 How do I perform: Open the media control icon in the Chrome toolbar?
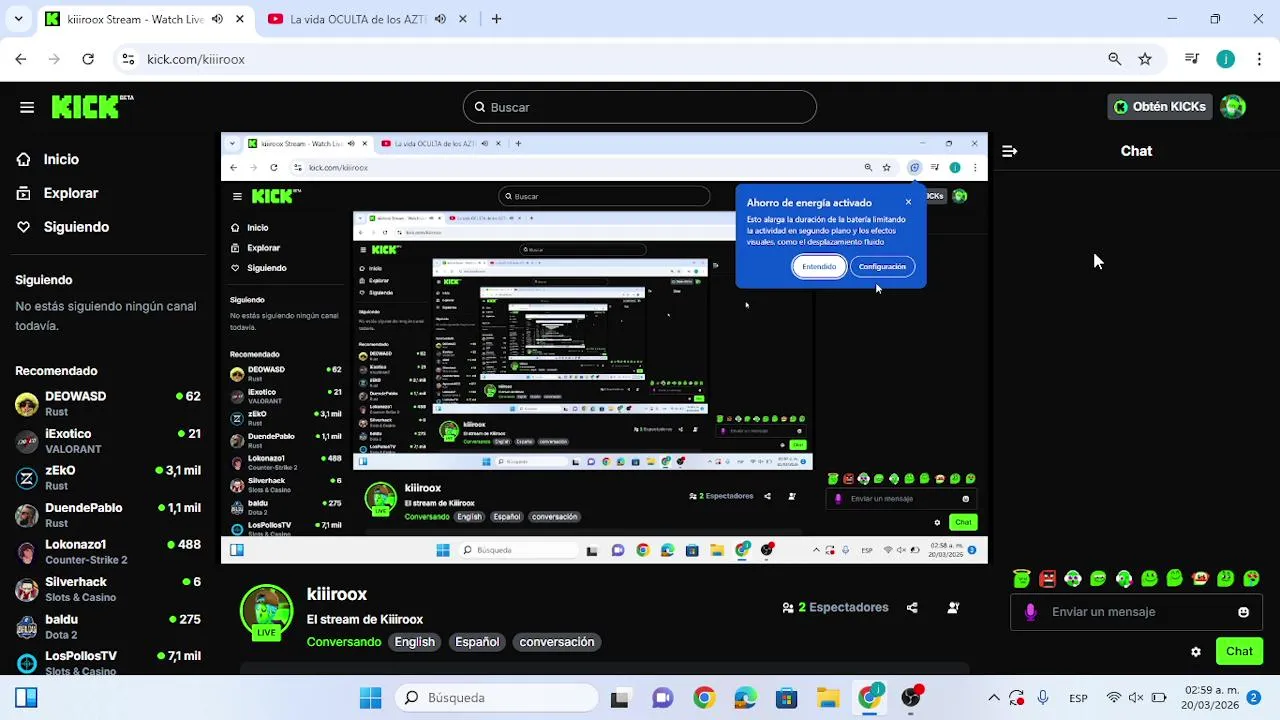click(1191, 59)
